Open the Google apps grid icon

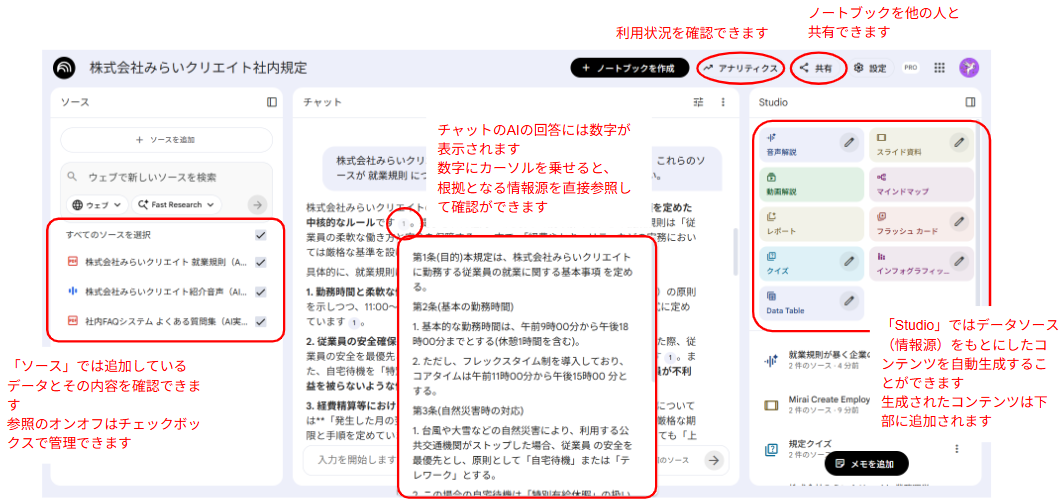(939, 68)
